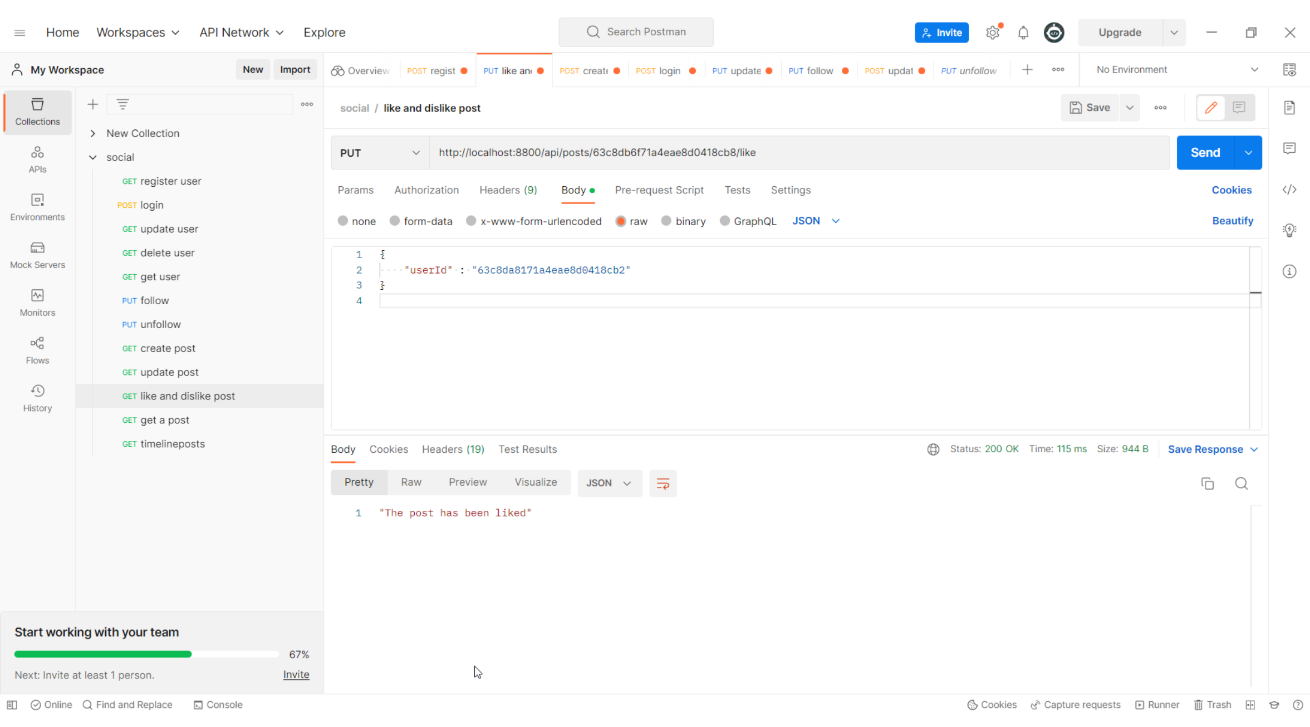Select the Environments sidebar icon
Image resolution: width=1310 pixels, height=727 pixels.
37,206
